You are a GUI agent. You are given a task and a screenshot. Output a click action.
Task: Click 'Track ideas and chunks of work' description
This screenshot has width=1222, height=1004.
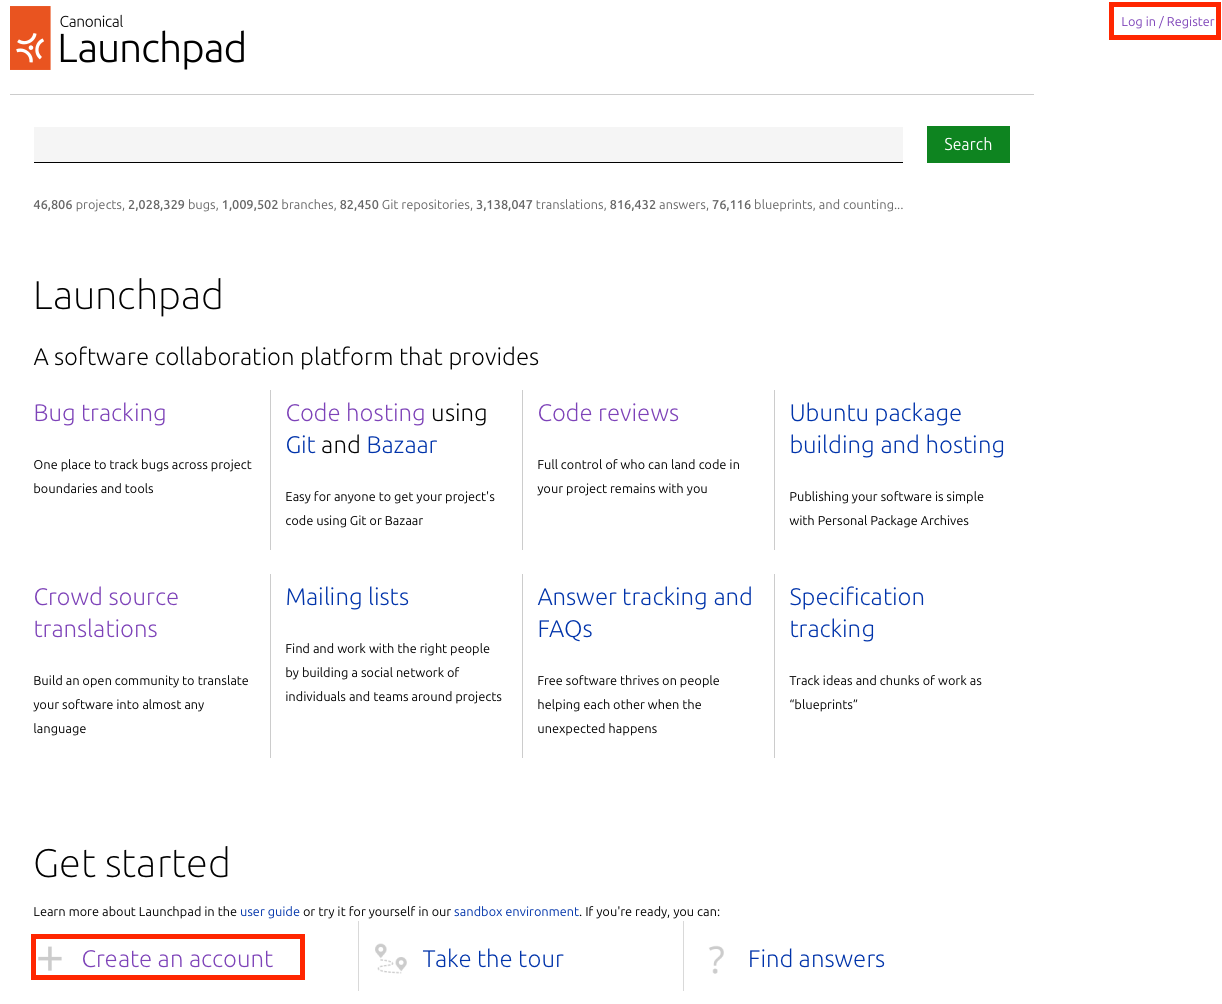click(885, 693)
